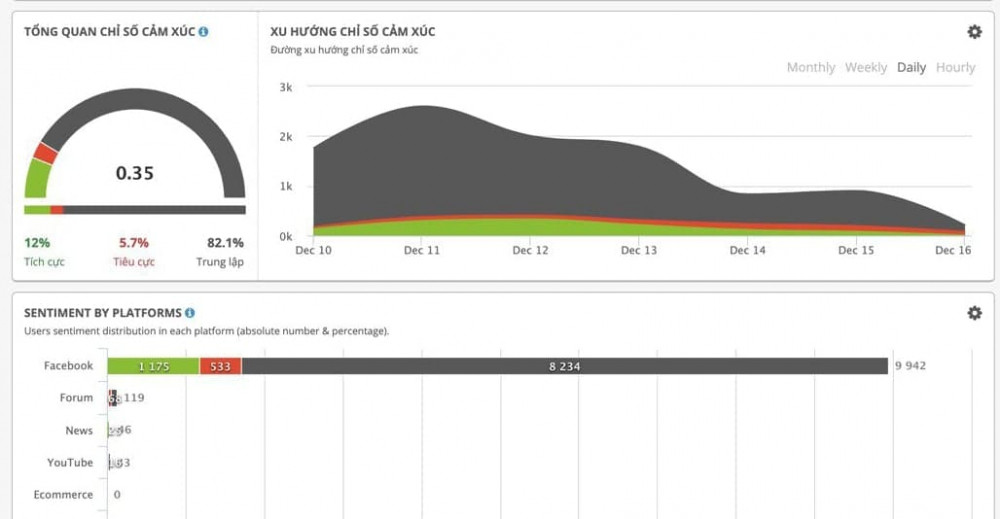Click the 0.35 sentiment score in gauge

pos(135,173)
